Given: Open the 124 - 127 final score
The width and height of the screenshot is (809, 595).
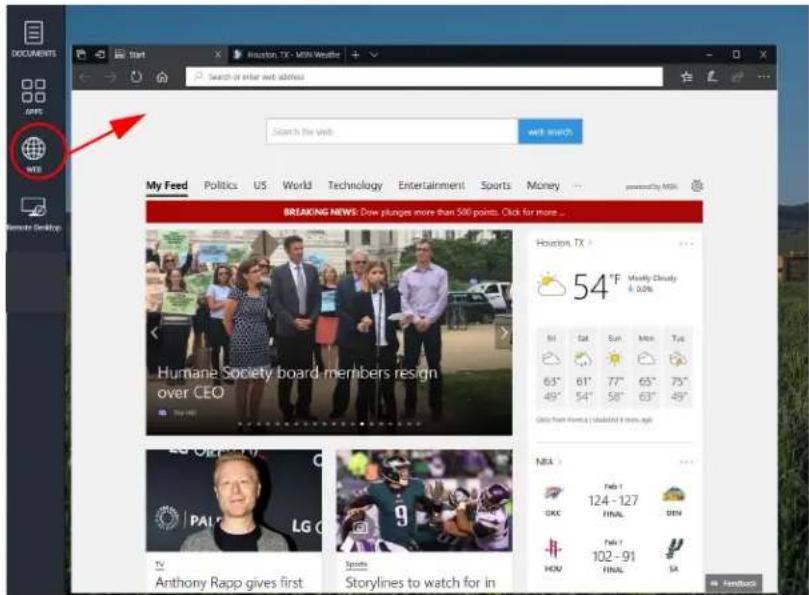Looking at the screenshot, I should (613, 500).
